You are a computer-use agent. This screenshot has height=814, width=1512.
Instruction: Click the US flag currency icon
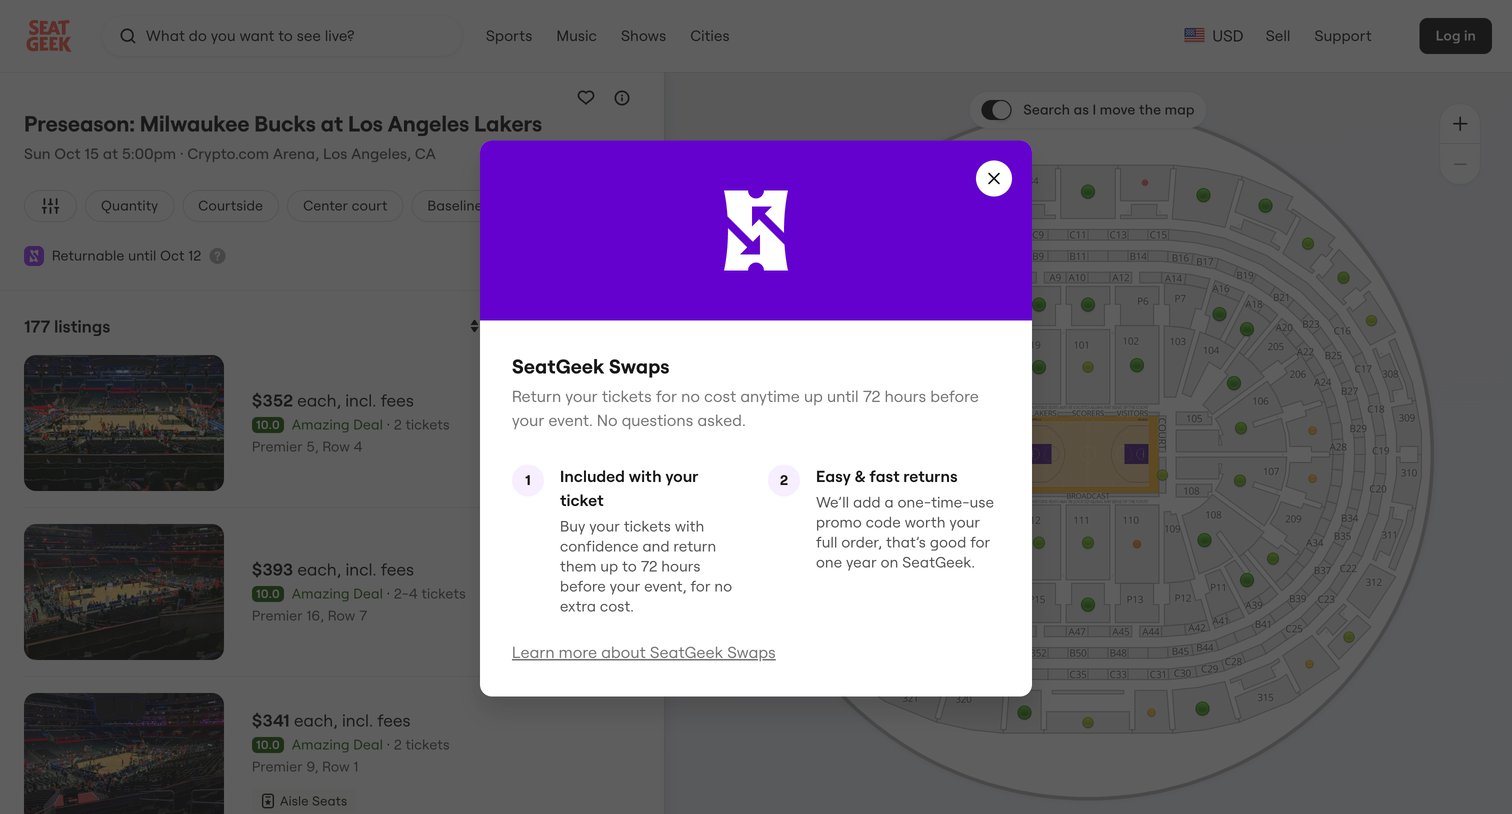(x=1194, y=35)
